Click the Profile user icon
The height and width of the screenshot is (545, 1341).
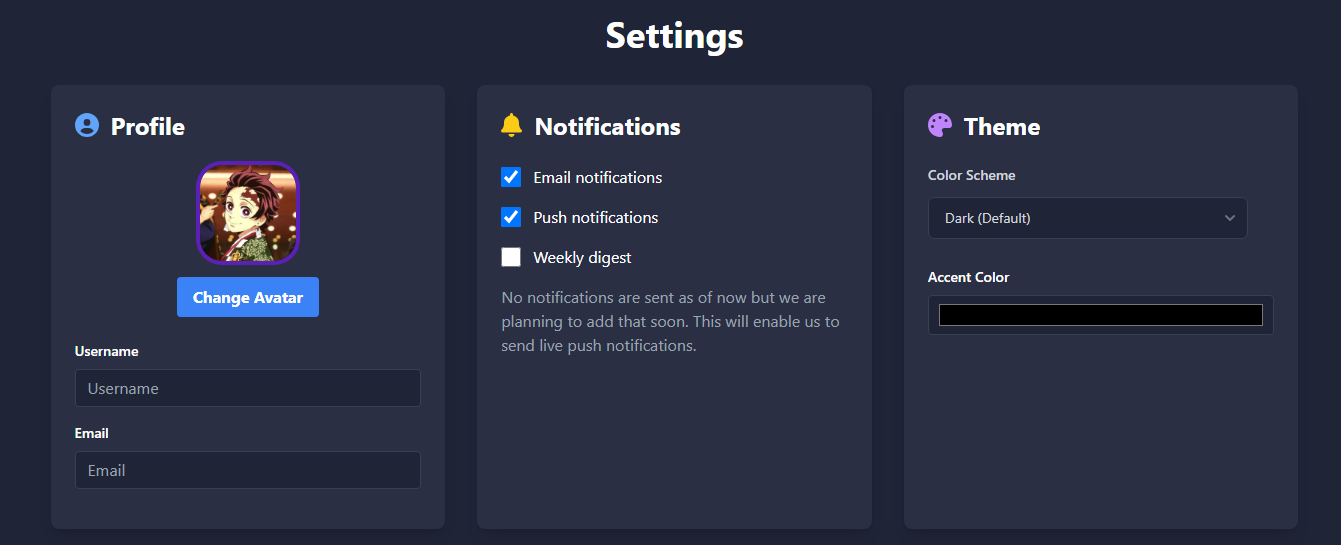click(x=87, y=126)
